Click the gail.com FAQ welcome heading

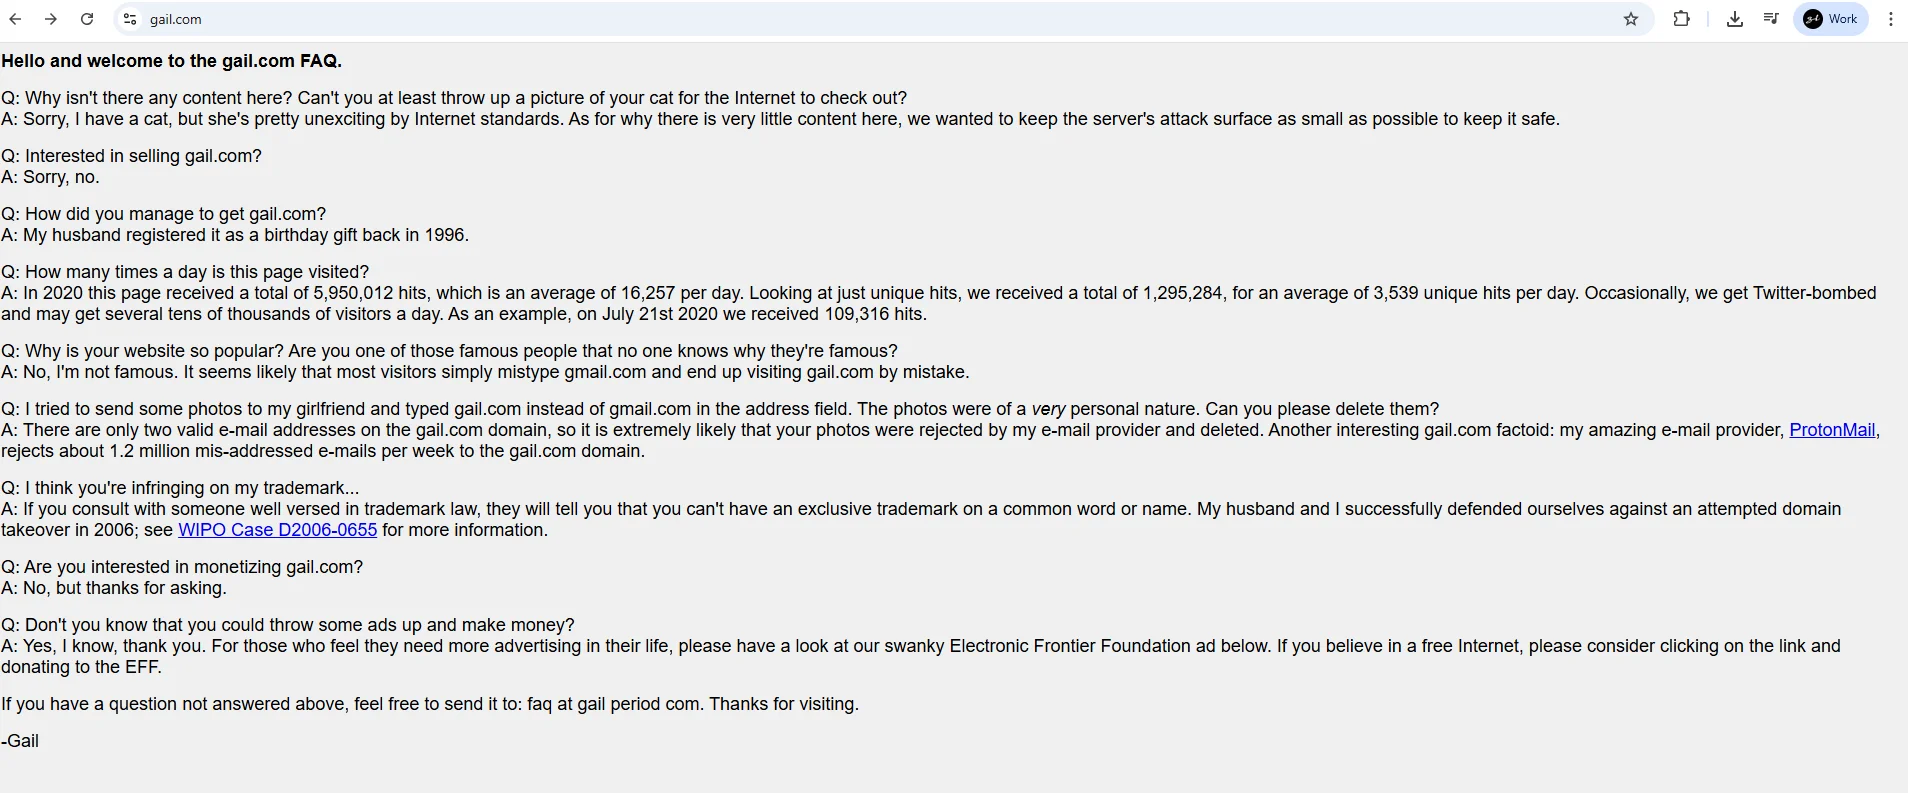click(171, 61)
